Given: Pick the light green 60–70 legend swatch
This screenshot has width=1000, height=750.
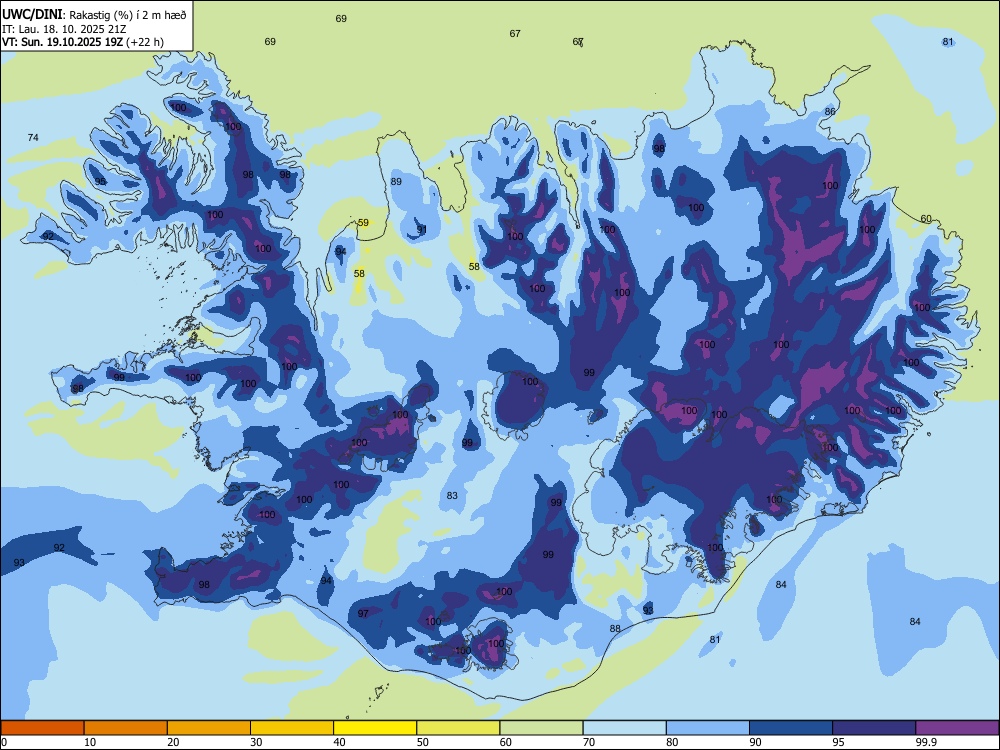Looking at the screenshot, I should point(541,728).
